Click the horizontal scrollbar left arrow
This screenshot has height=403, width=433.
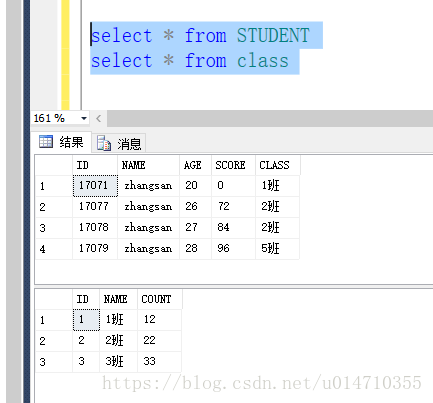[x=98, y=118]
